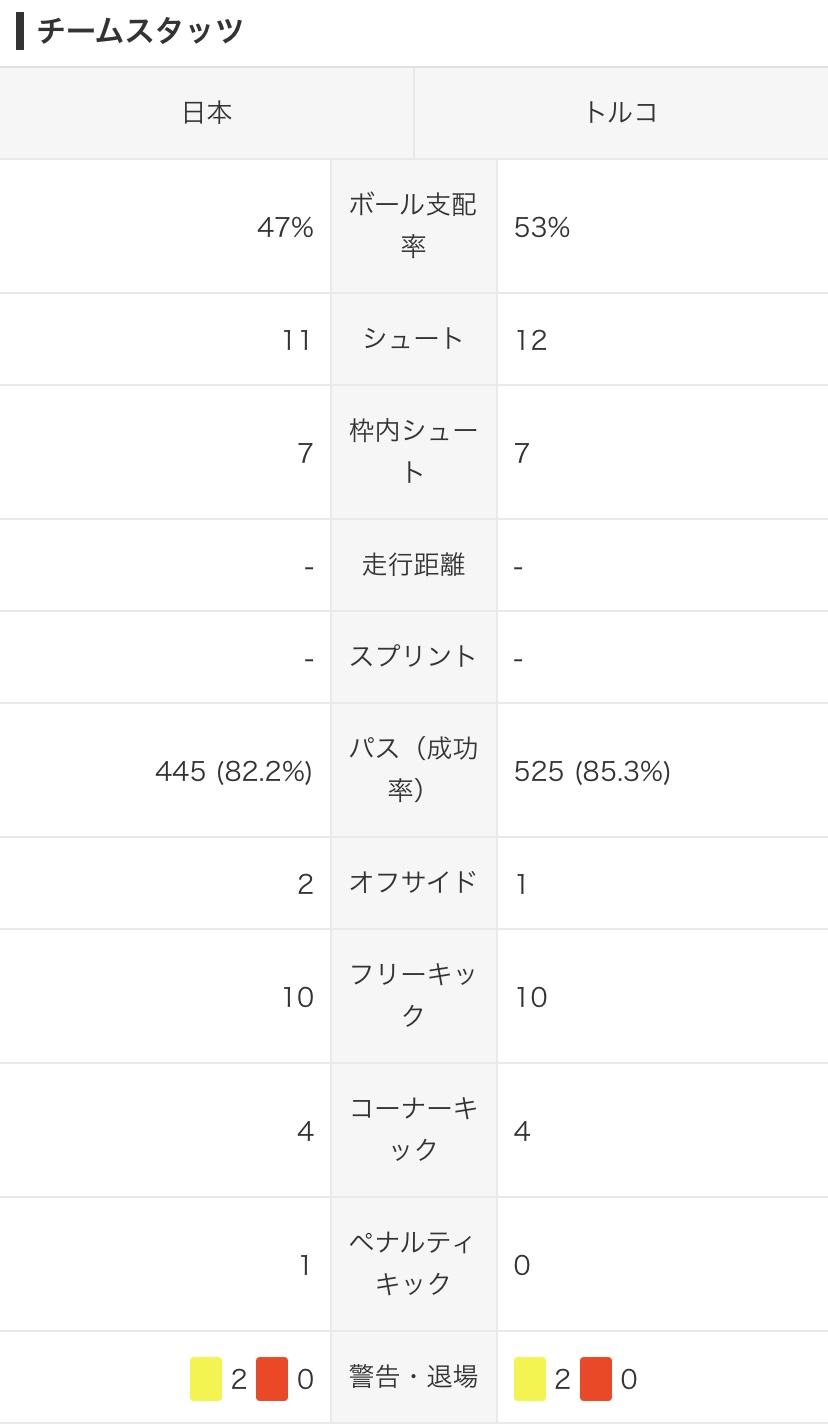Select the トルコ team header
828x1427 pixels.
(621, 113)
